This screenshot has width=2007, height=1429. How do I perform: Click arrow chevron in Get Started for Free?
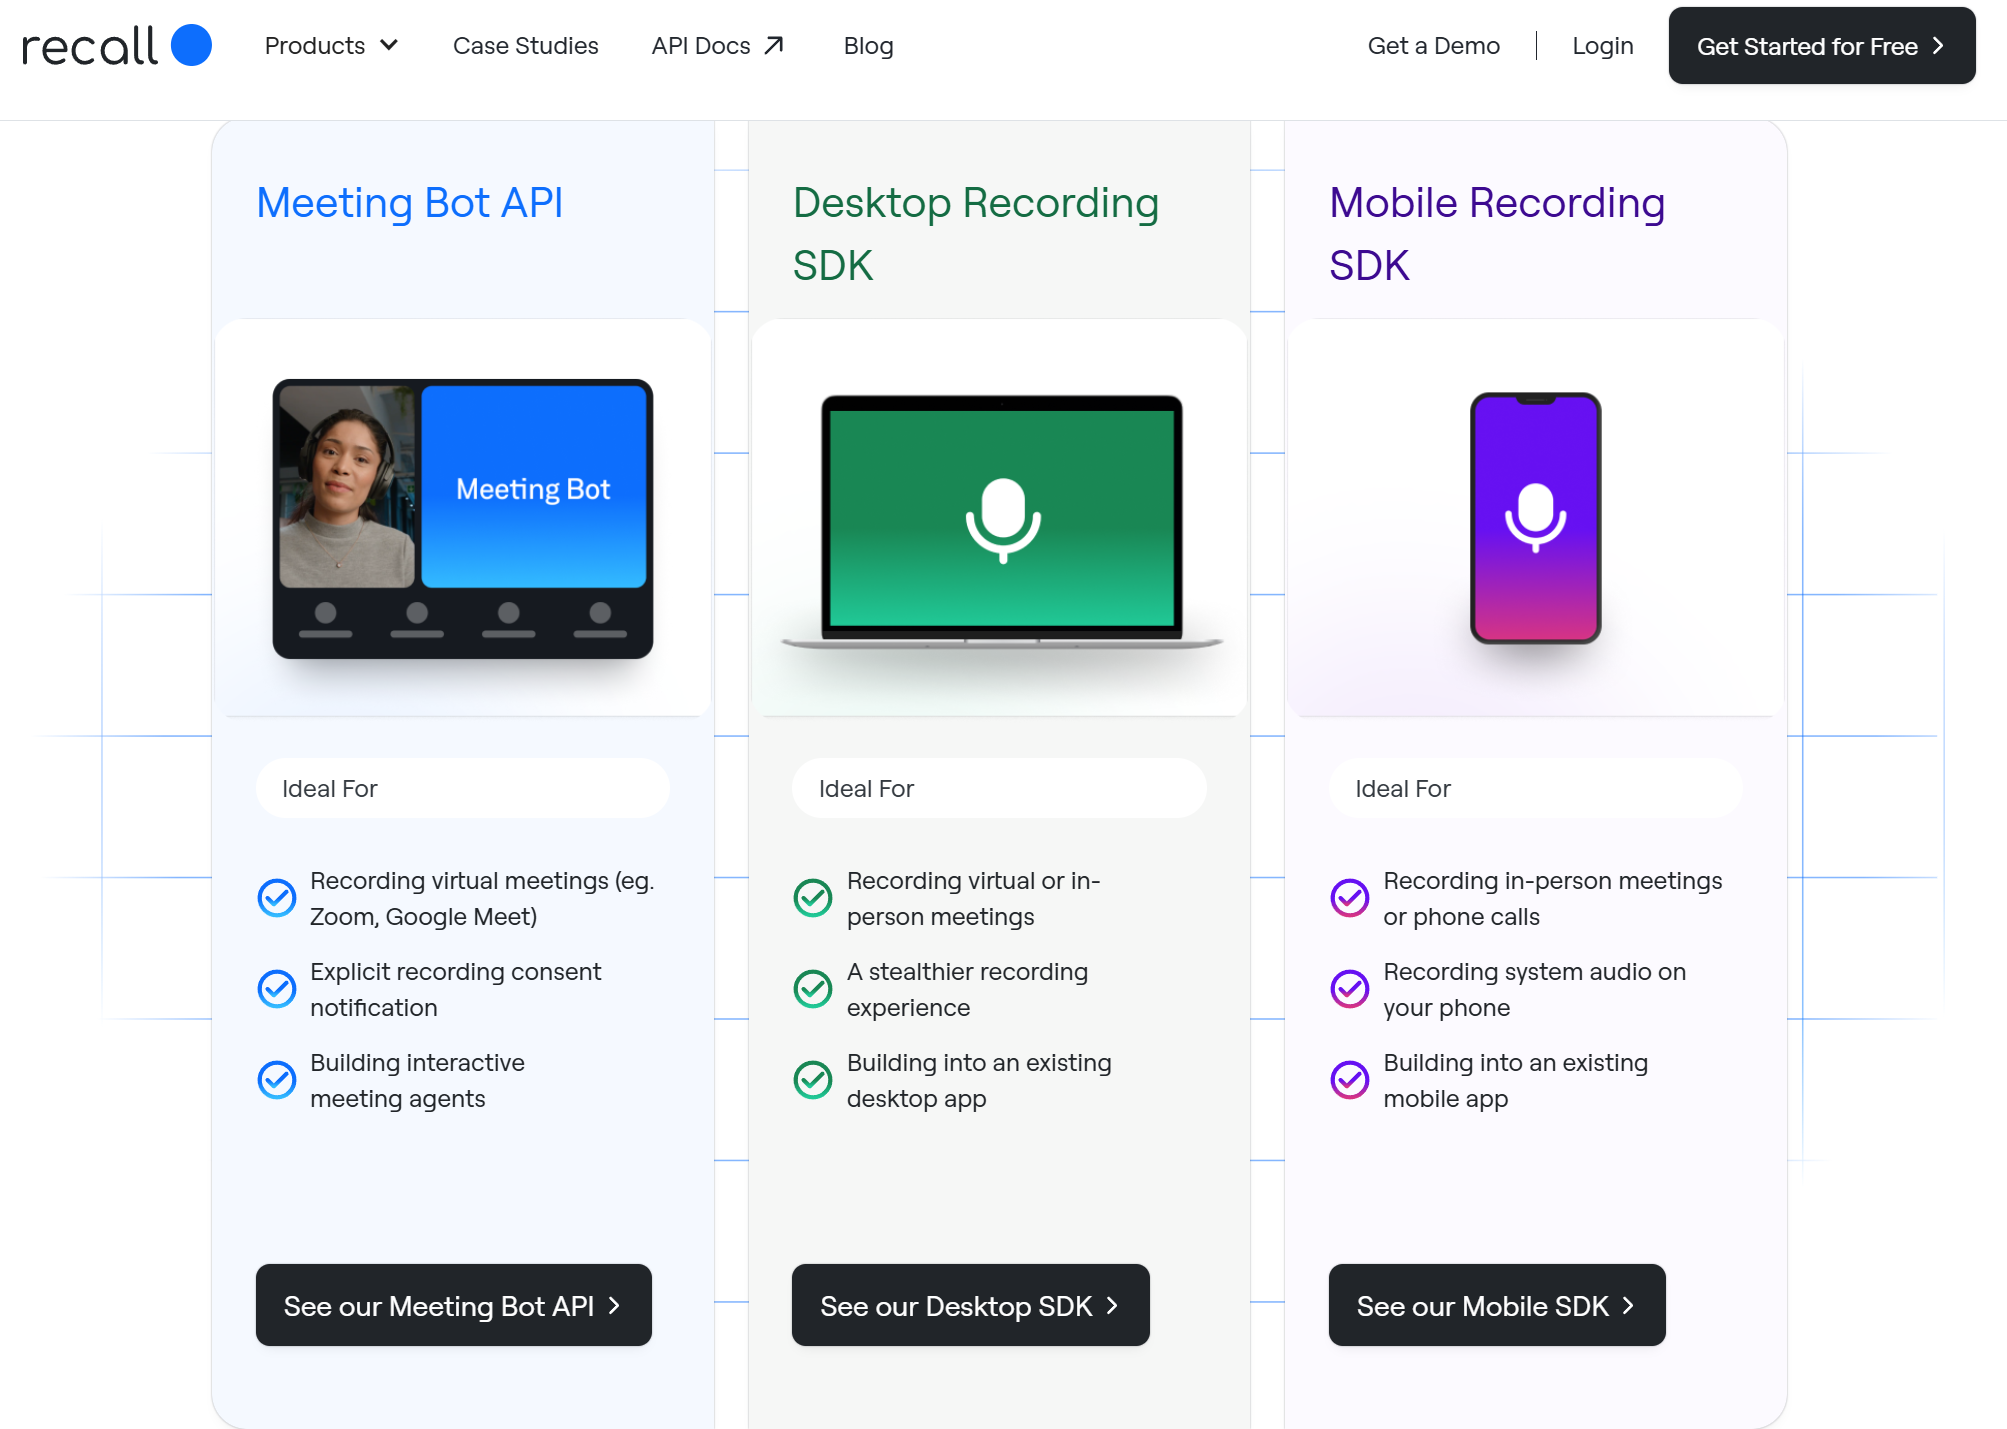pos(1938,46)
